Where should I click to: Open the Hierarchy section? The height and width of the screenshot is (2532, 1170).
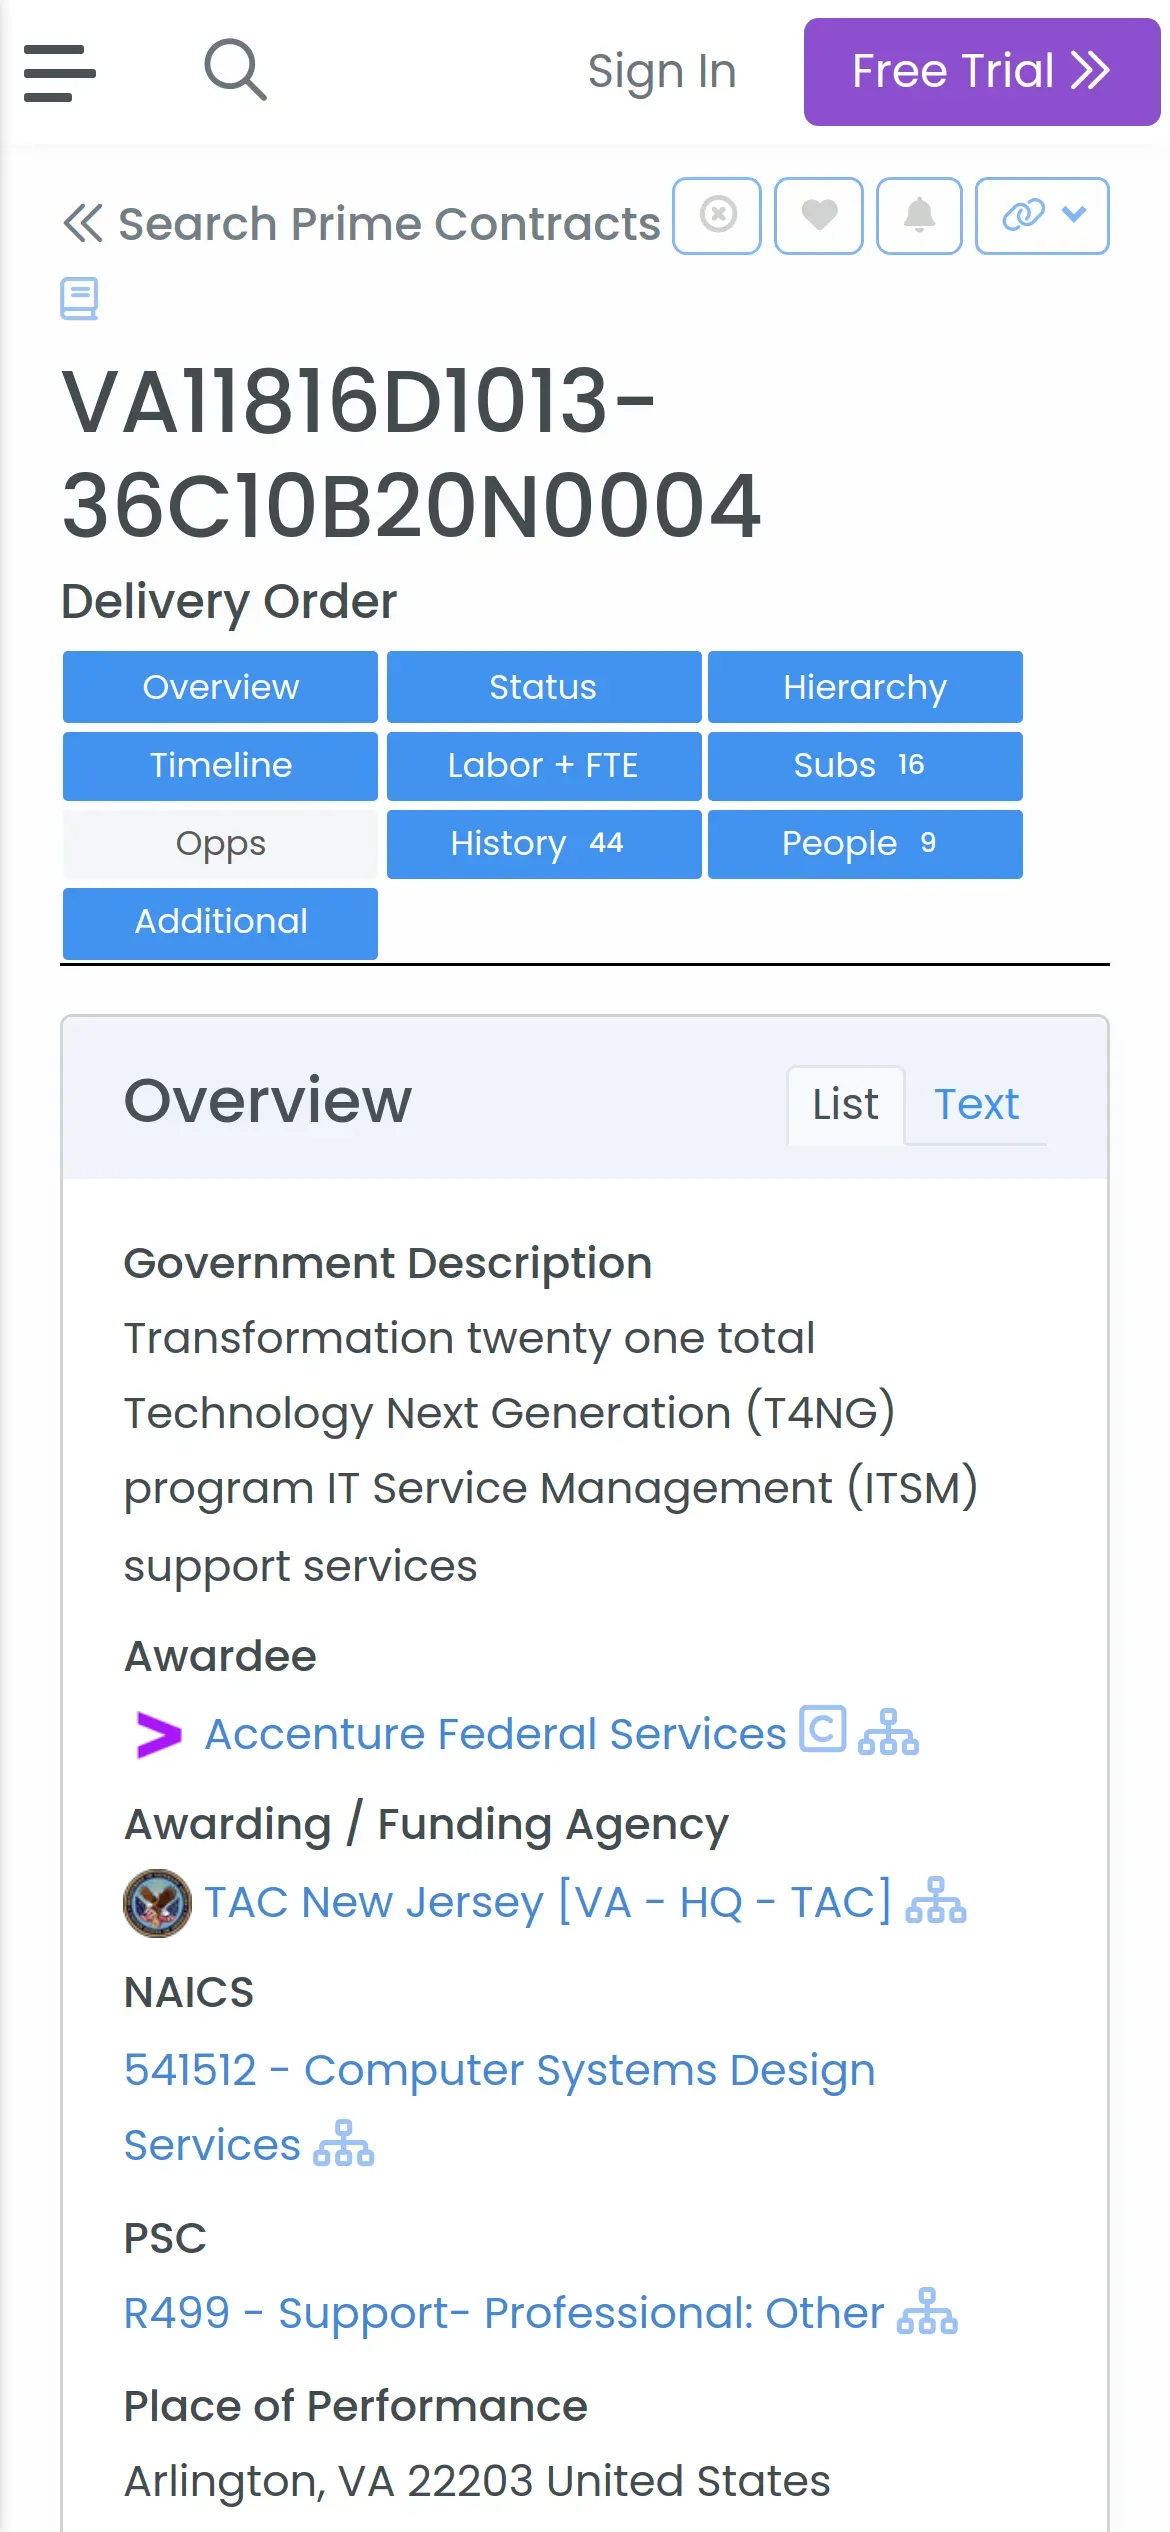[865, 687]
